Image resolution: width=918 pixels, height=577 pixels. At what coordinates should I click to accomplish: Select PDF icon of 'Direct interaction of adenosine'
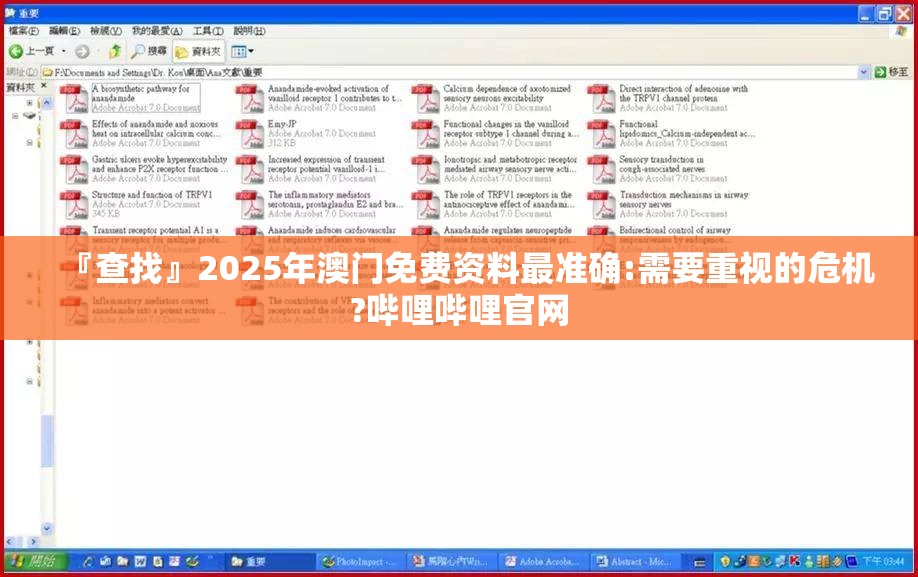pos(601,98)
